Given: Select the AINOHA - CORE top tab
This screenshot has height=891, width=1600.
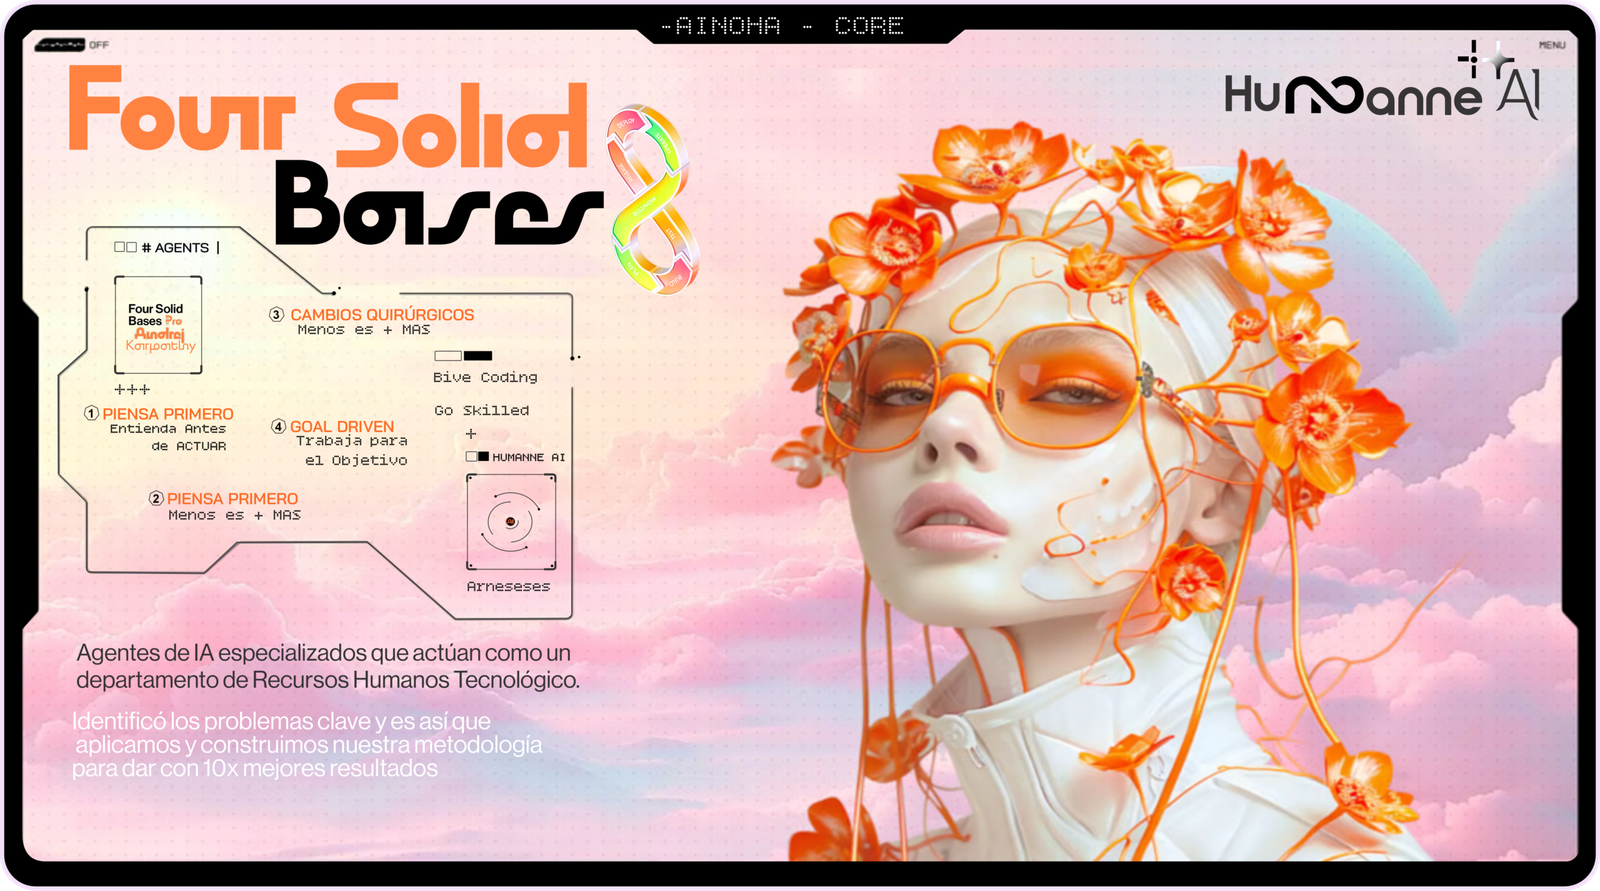Looking at the screenshot, I should 782,26.
